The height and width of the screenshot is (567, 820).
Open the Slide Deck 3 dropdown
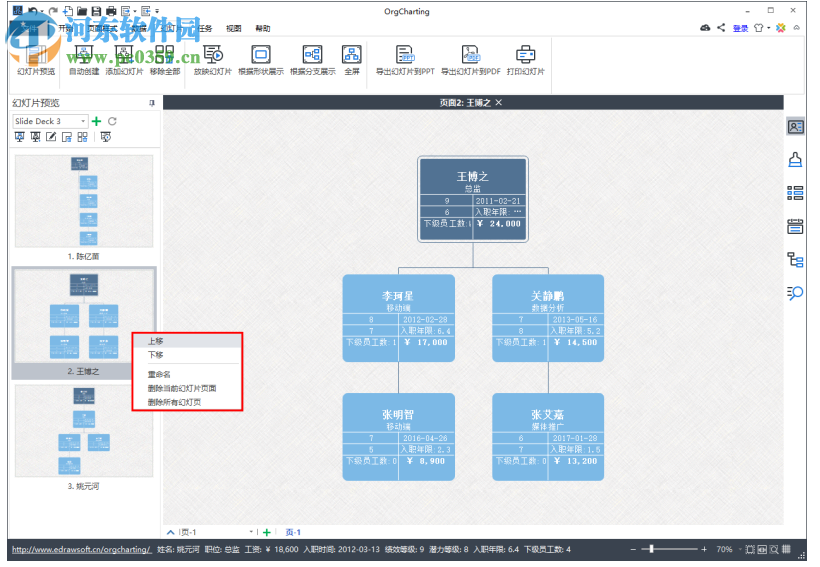tap(50, 121)
